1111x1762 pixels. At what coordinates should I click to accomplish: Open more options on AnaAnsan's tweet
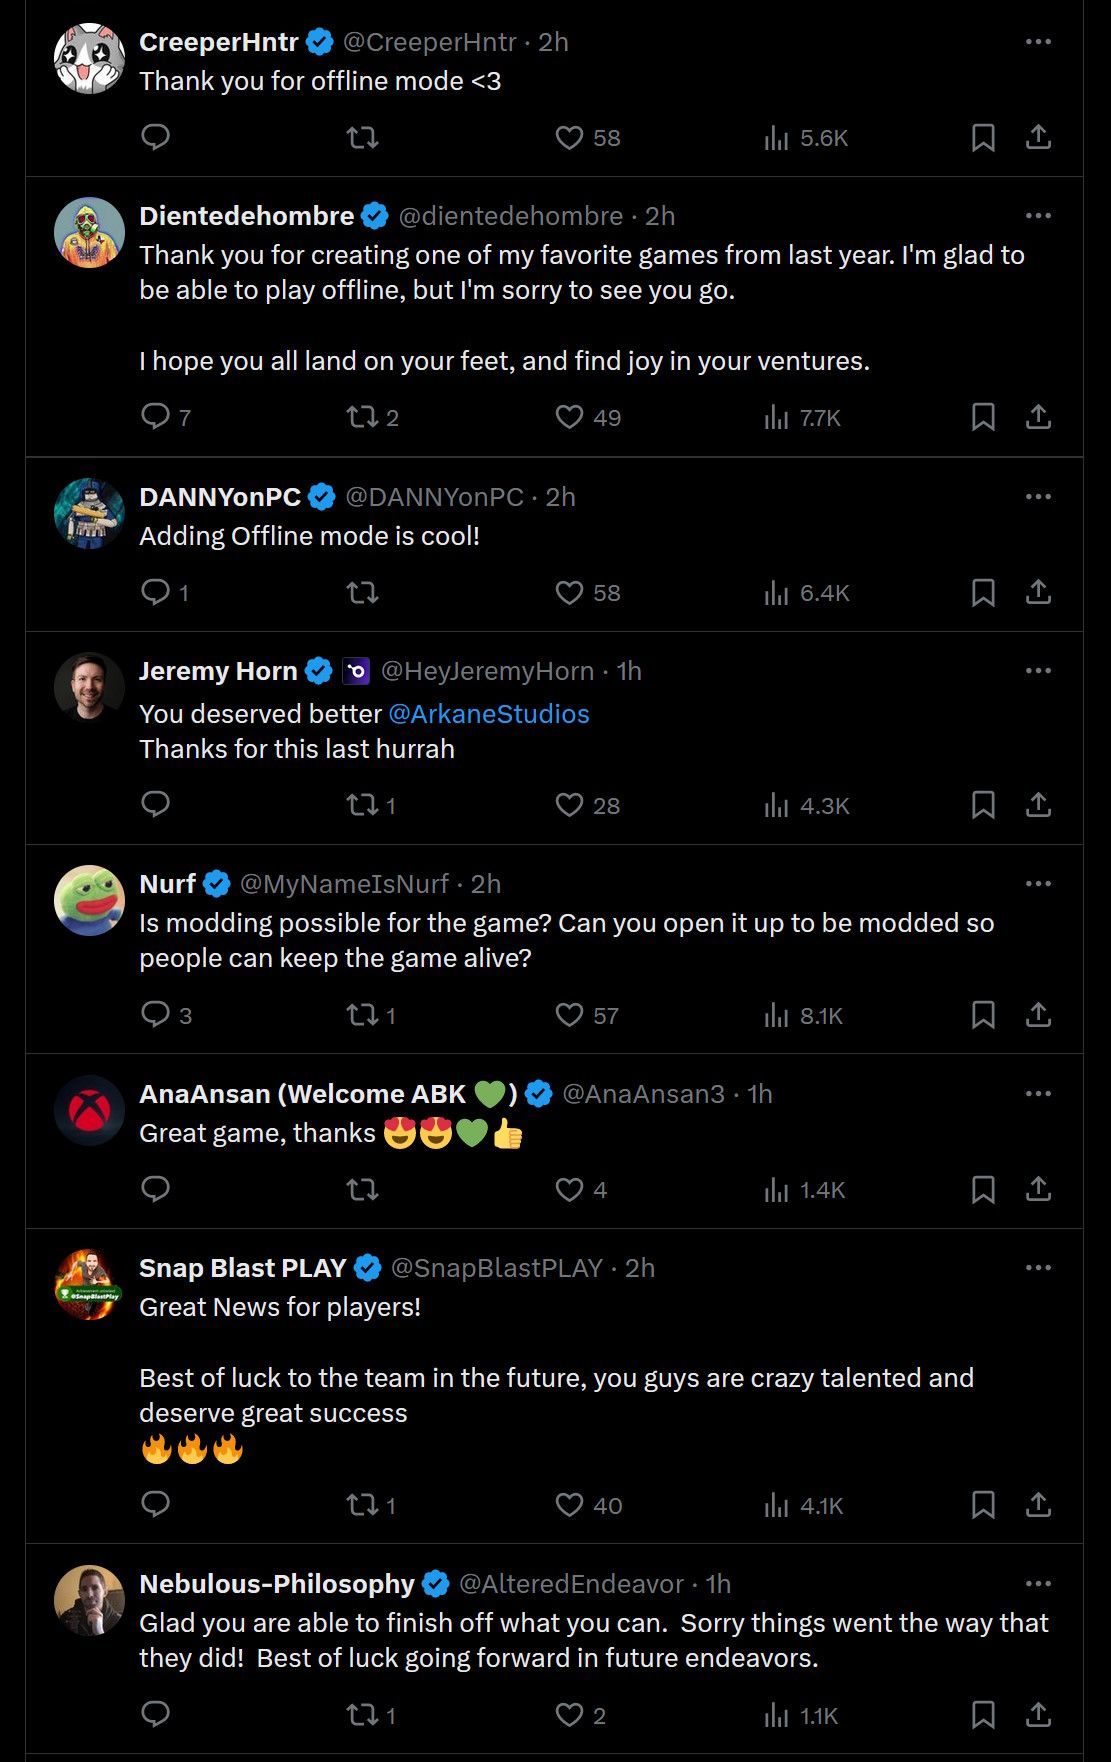click(1038, 1094)
